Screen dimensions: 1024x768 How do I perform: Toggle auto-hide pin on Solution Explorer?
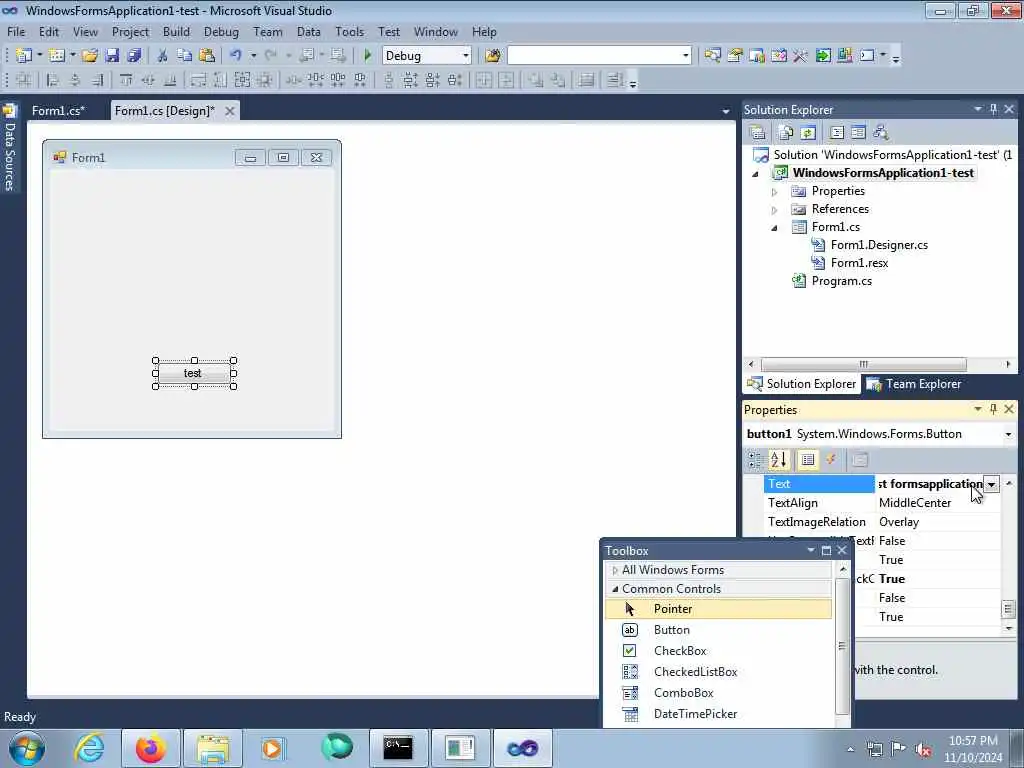[x=993, y=109]
